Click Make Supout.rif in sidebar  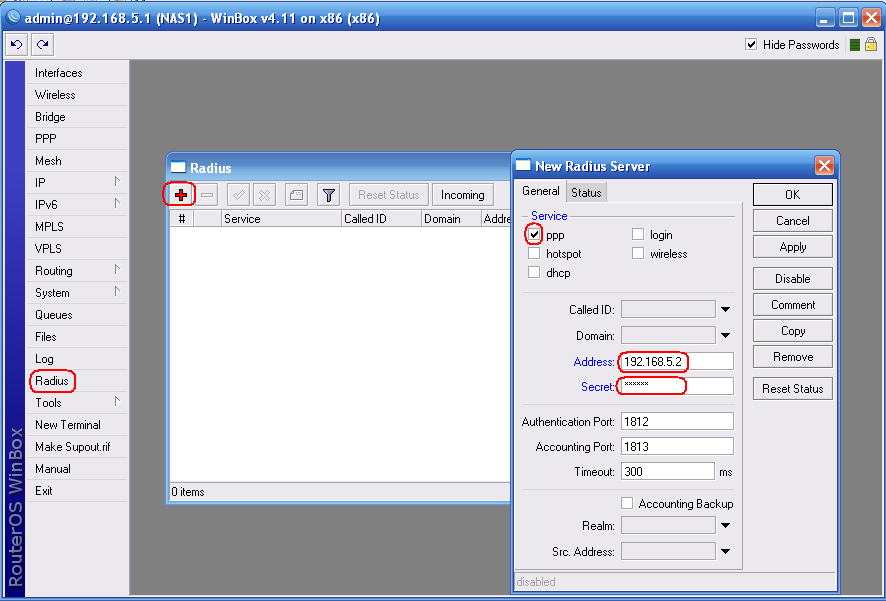[77, 447]
